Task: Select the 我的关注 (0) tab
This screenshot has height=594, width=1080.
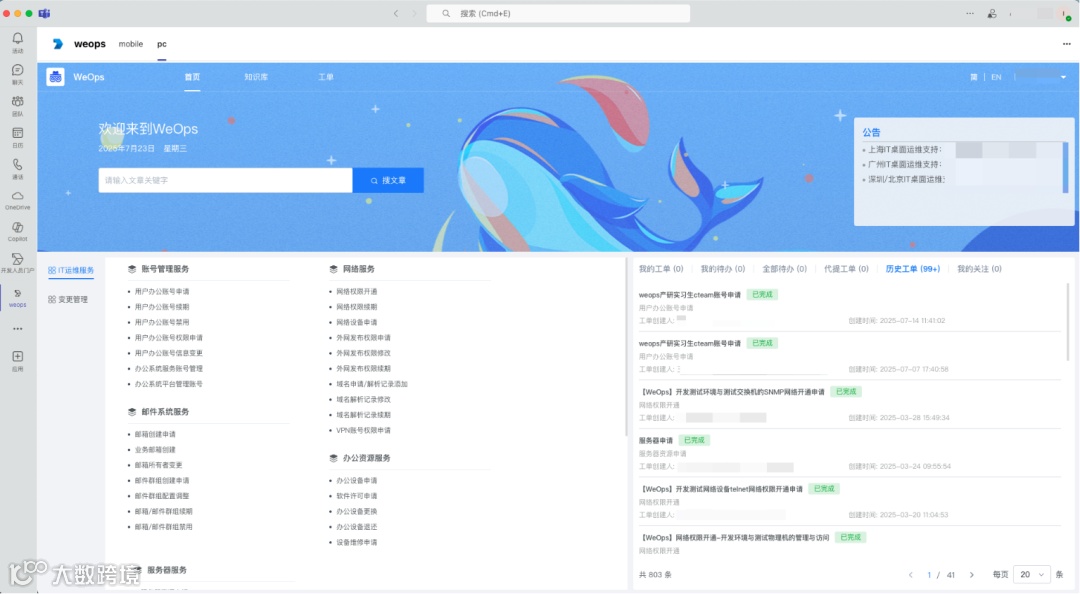Action: 979,269
